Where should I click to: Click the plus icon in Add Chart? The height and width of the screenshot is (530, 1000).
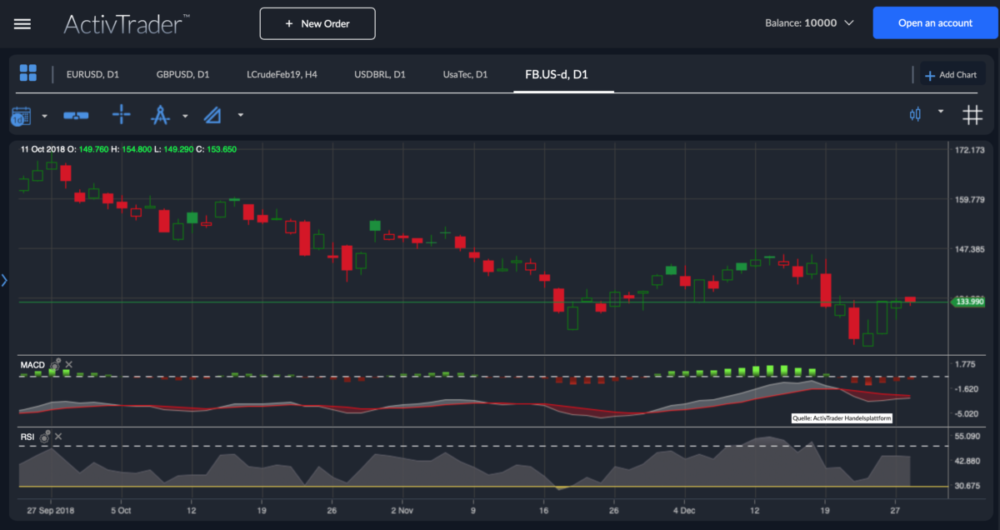point(930,75)
